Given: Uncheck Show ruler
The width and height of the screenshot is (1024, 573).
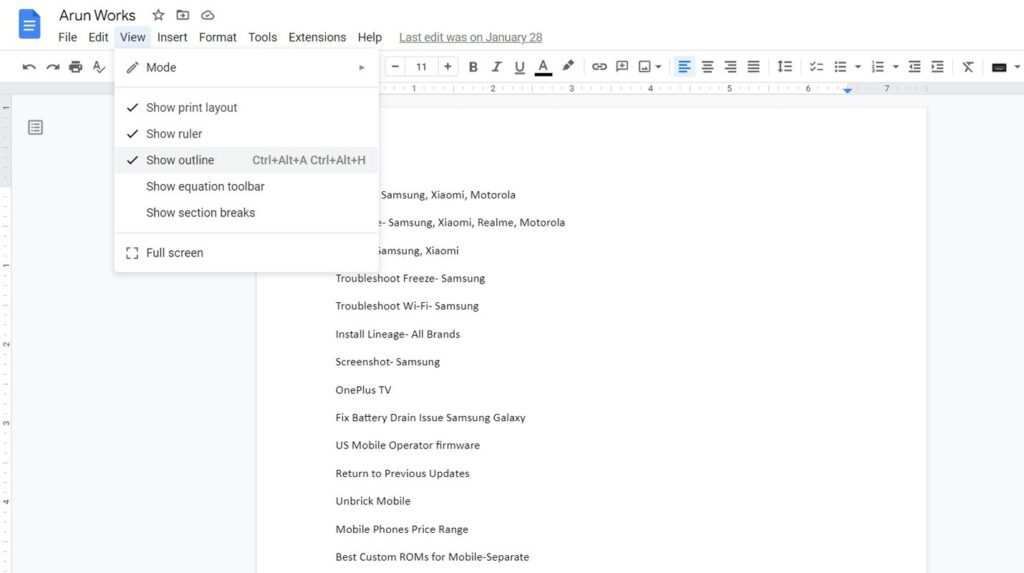Looking at the screenshot, I should [x=246, y=133].
